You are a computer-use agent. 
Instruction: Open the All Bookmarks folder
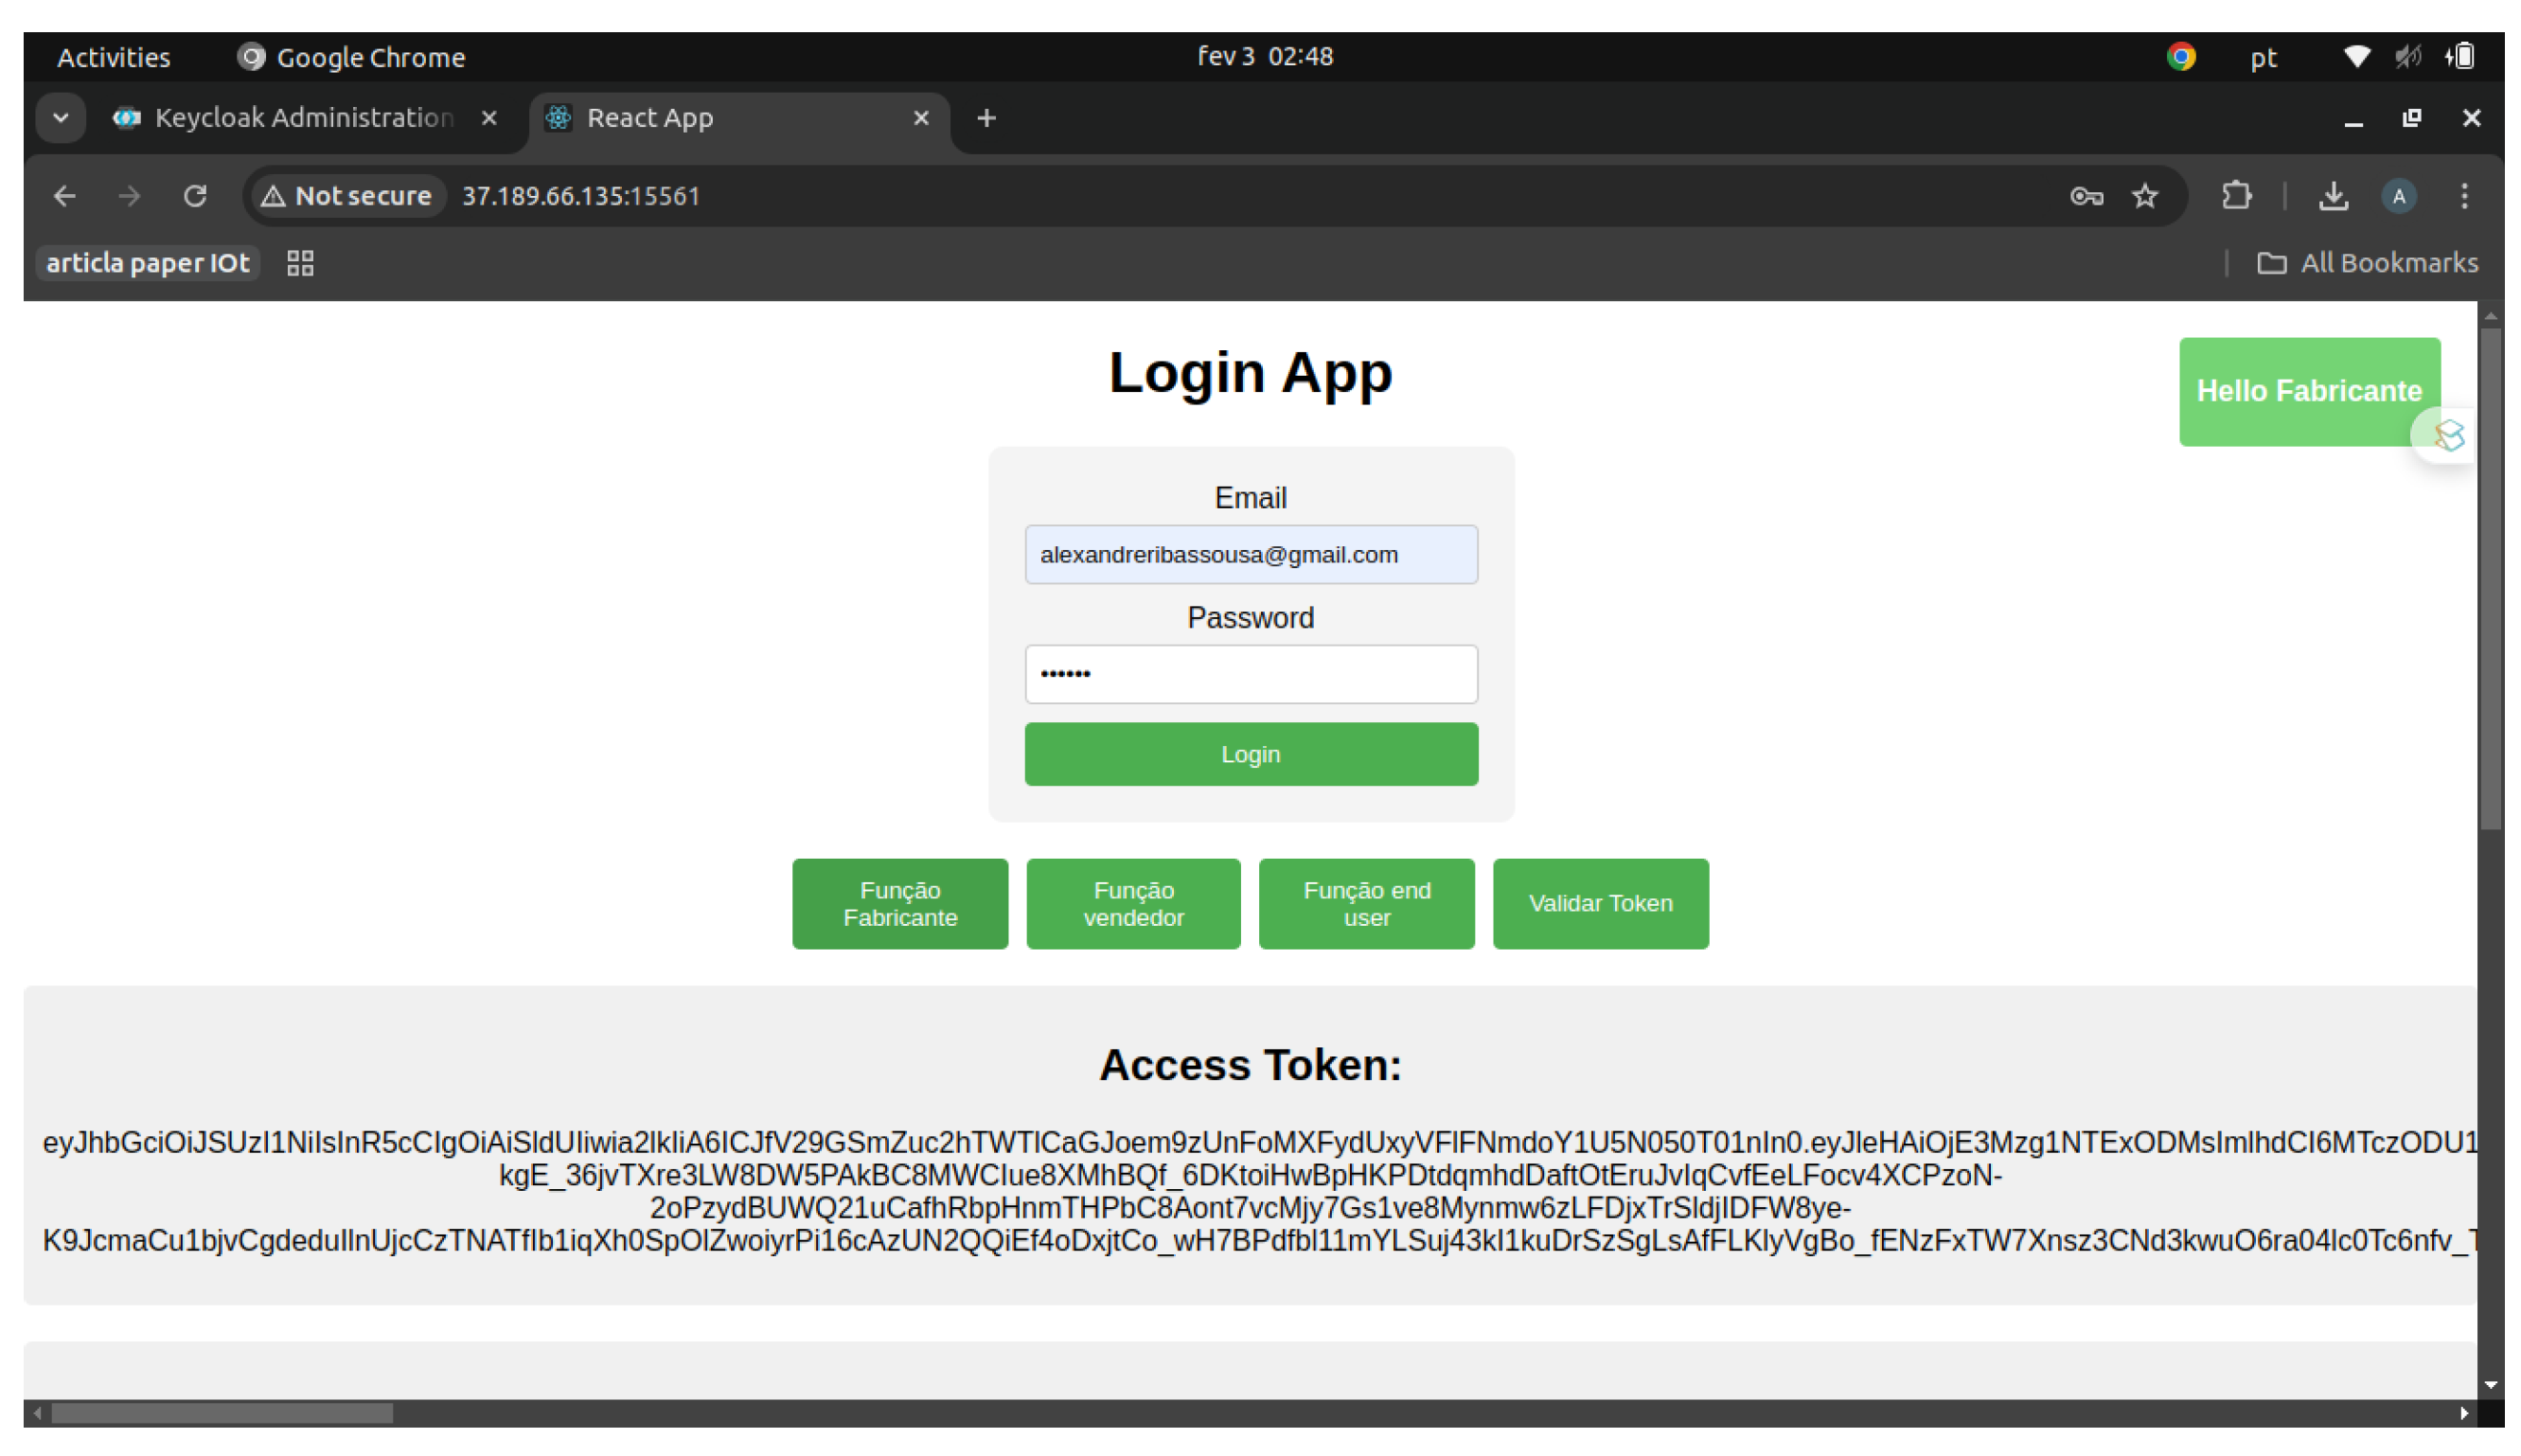(x=2367, y=263)
